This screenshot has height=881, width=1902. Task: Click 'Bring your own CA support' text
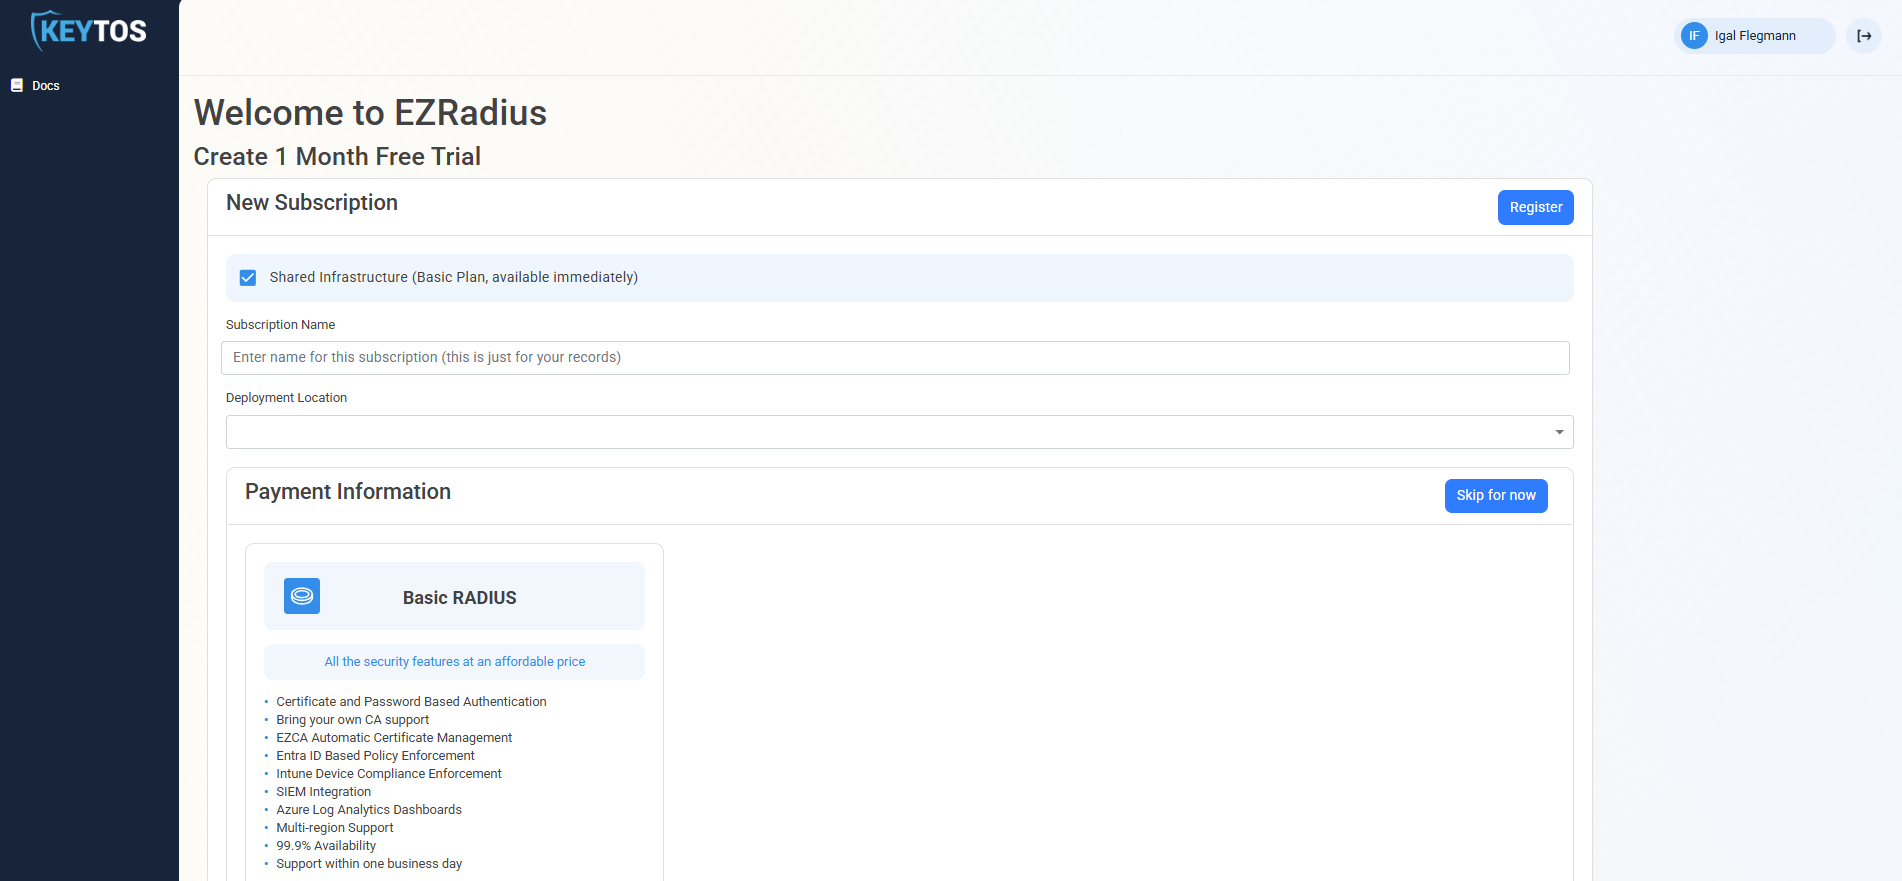coord(352,720)
